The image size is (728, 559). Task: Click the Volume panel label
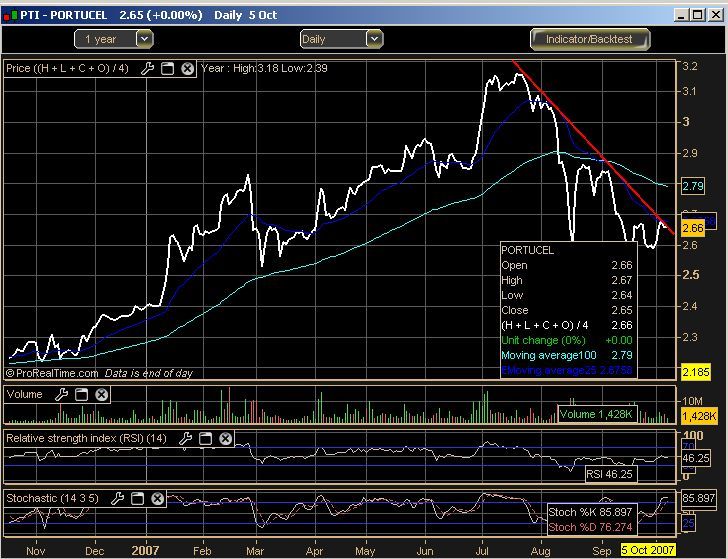coord(24,395)
